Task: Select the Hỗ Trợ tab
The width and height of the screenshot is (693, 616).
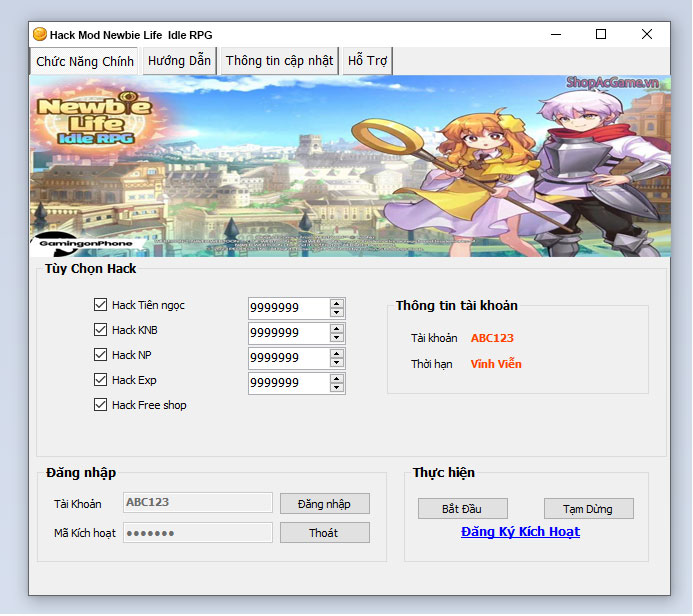Action: click(367, 61)
